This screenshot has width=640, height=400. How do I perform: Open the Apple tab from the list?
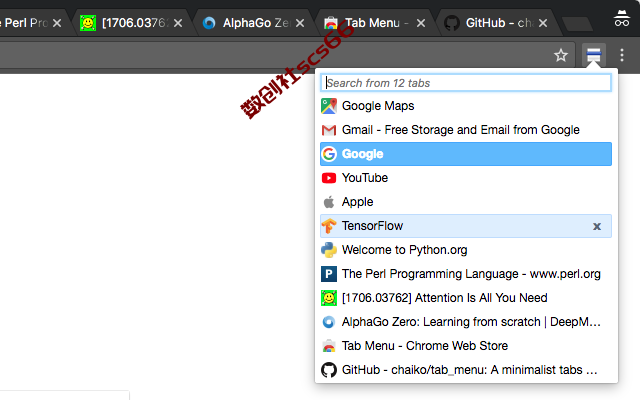pos(466,202)
